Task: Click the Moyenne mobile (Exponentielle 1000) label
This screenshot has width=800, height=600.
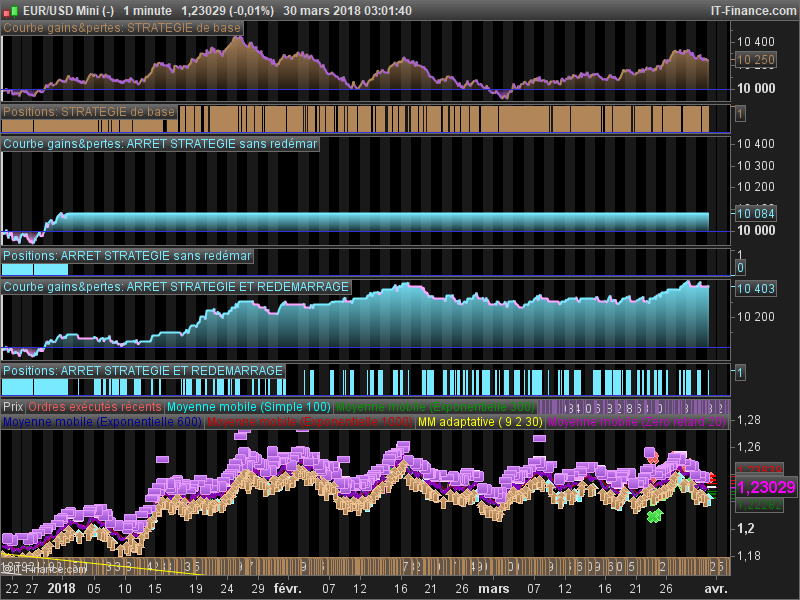Action: (310, 422)
